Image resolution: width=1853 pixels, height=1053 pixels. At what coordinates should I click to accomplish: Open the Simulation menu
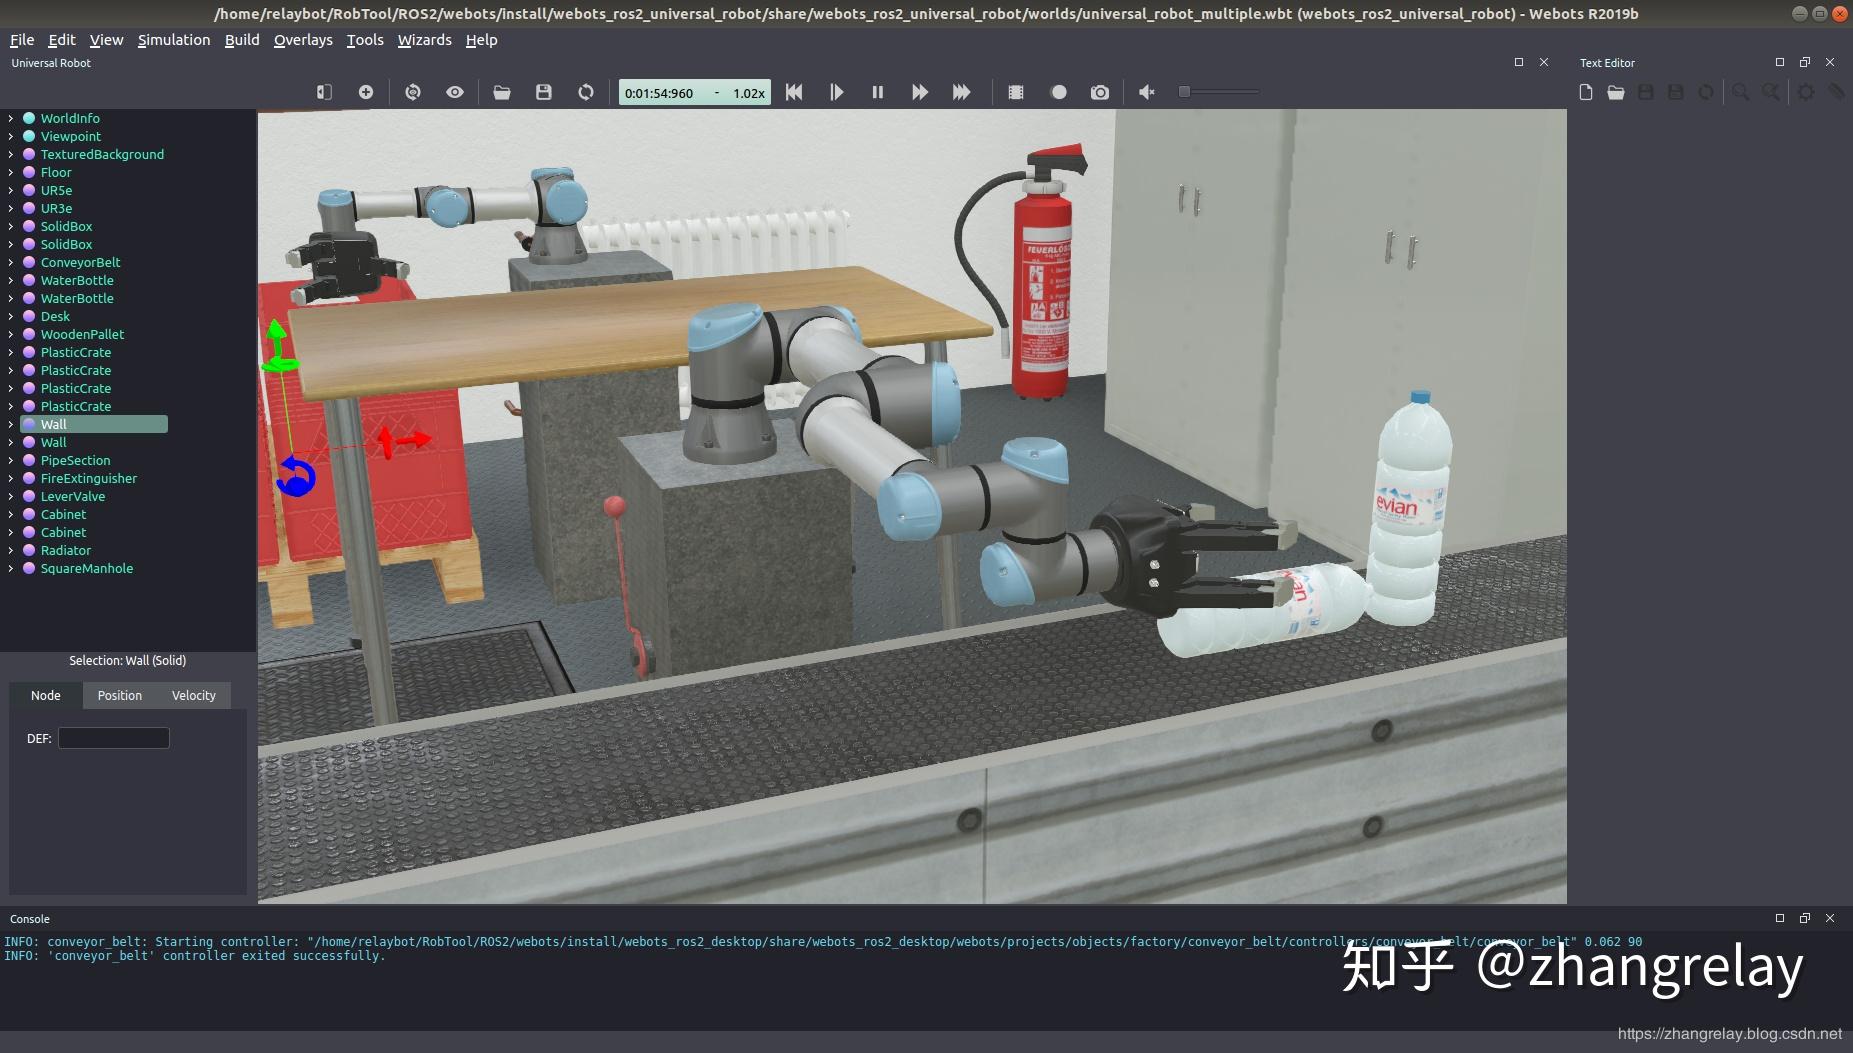pos(173,40)
